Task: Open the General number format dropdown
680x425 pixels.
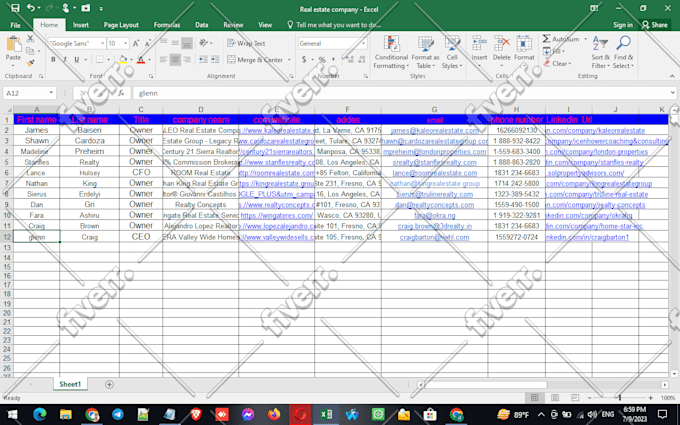Action: pyautogui.click(x=363, y=43)
